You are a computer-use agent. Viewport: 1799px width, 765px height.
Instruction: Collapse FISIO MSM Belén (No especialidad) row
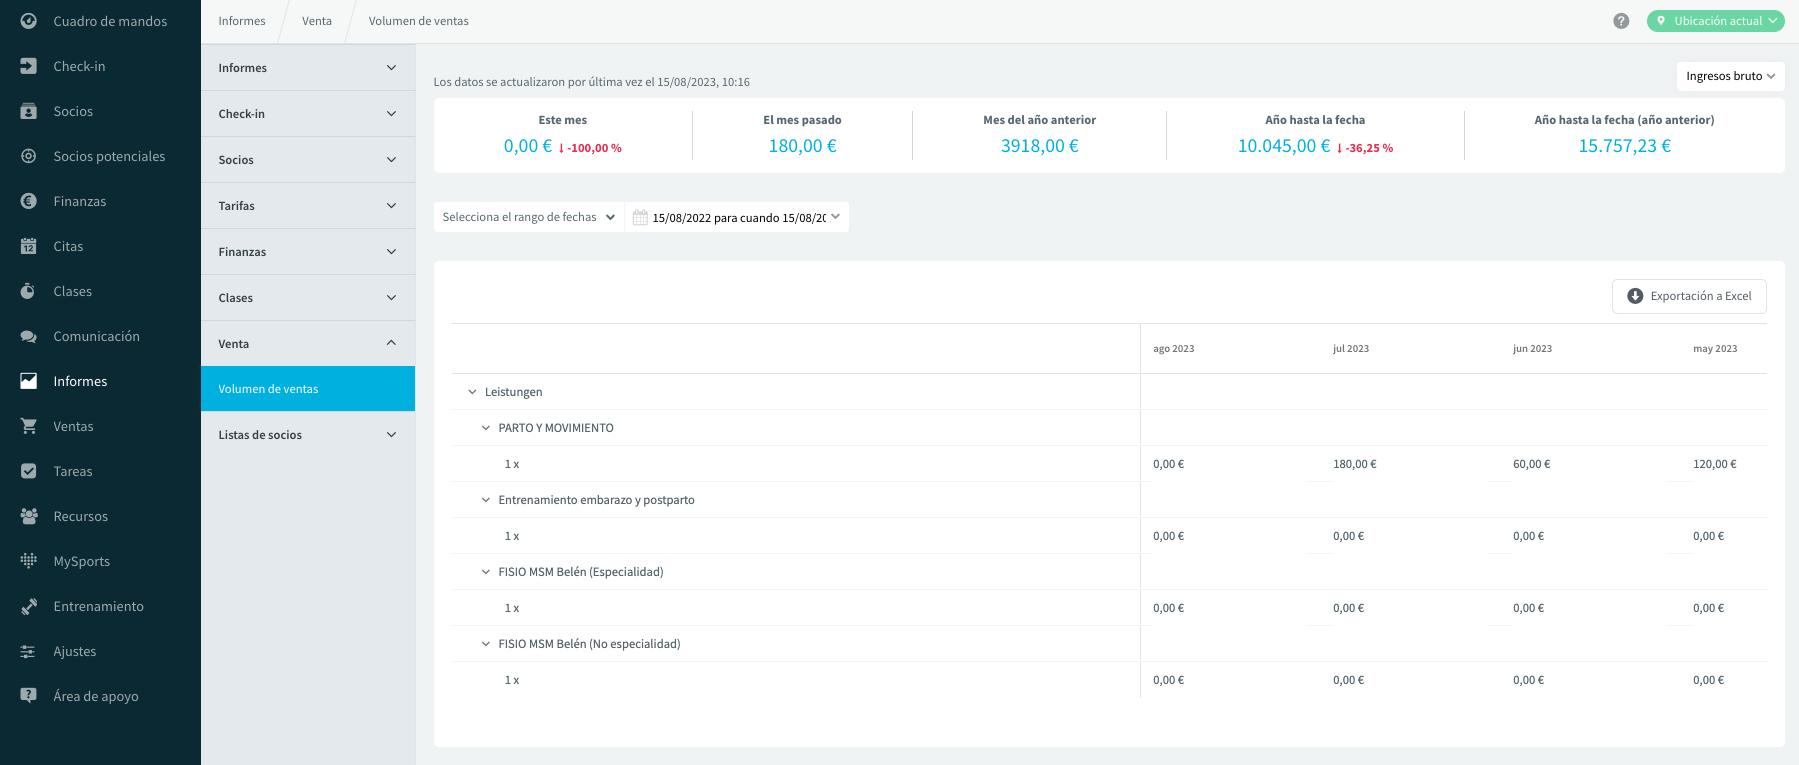[x=486, y=644]
